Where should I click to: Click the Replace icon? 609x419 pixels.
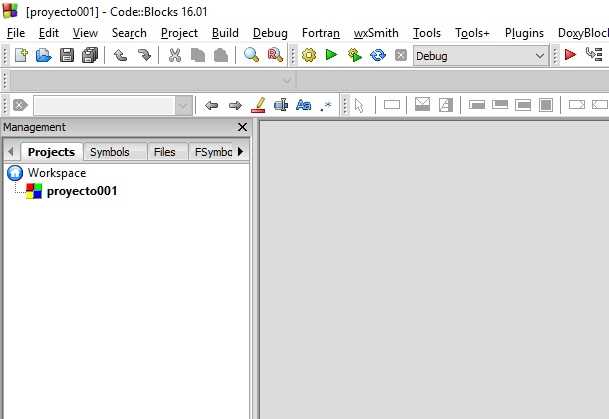[275, 55]
